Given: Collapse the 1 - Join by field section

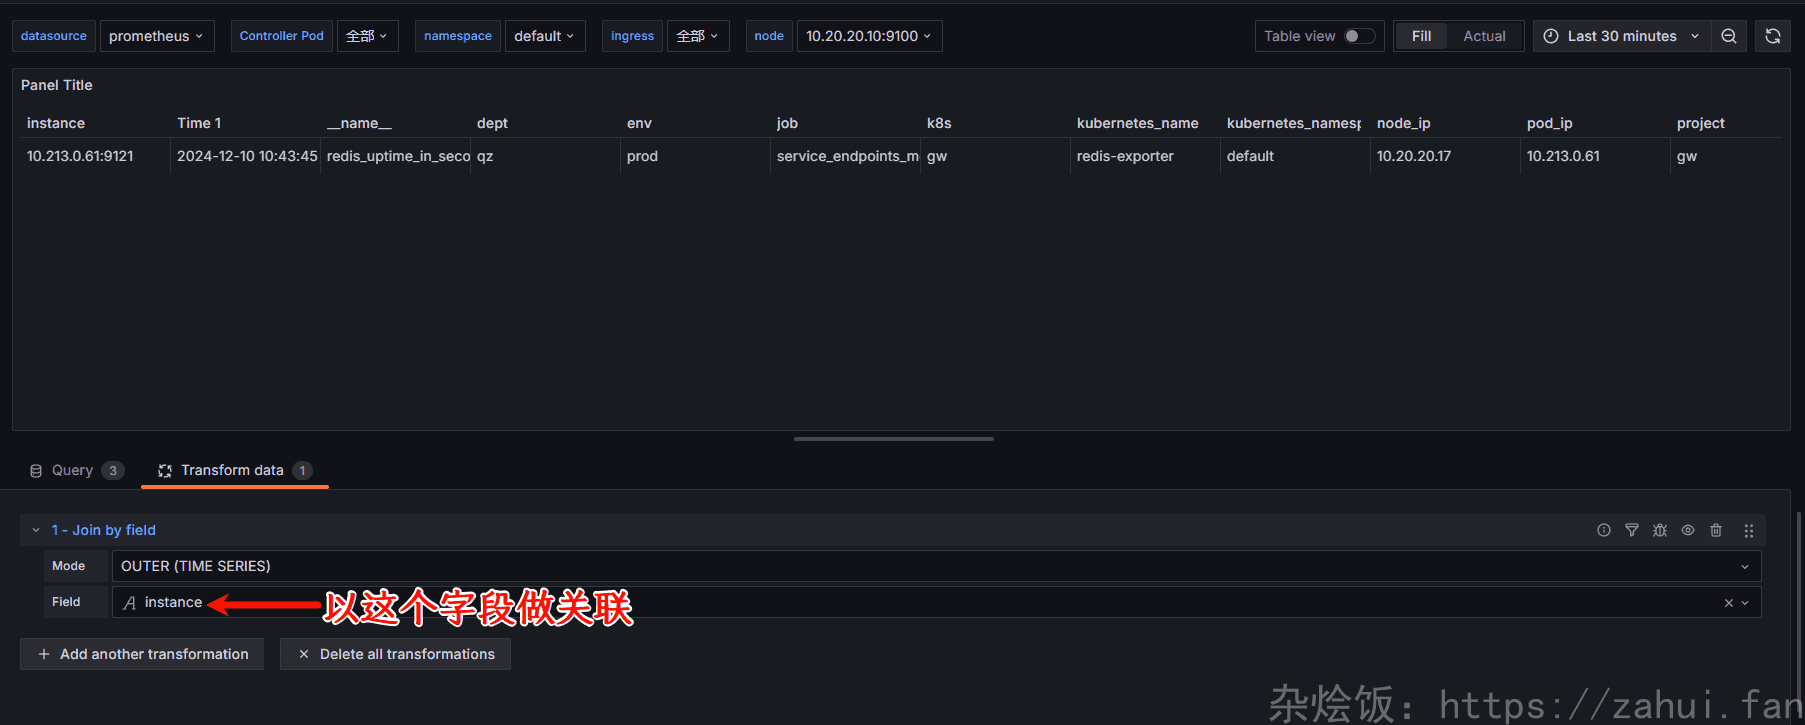Looking at the screenshot, I should coord(36,530).
